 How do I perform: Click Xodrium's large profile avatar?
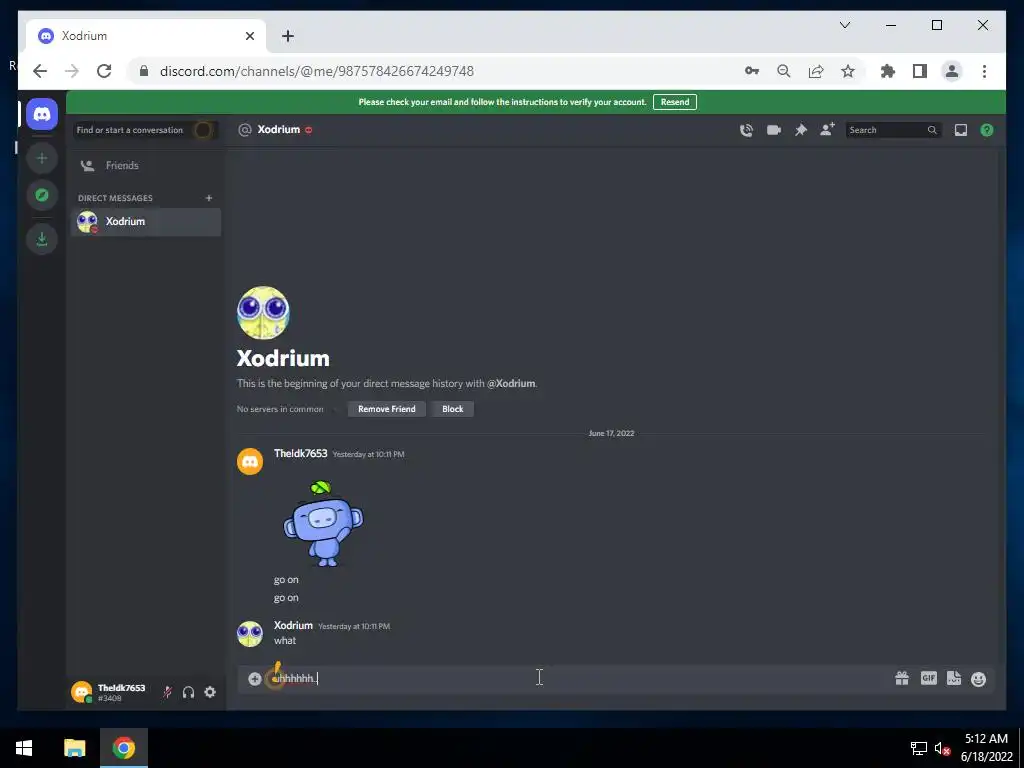pyautogui.click(x=263, y=313)
